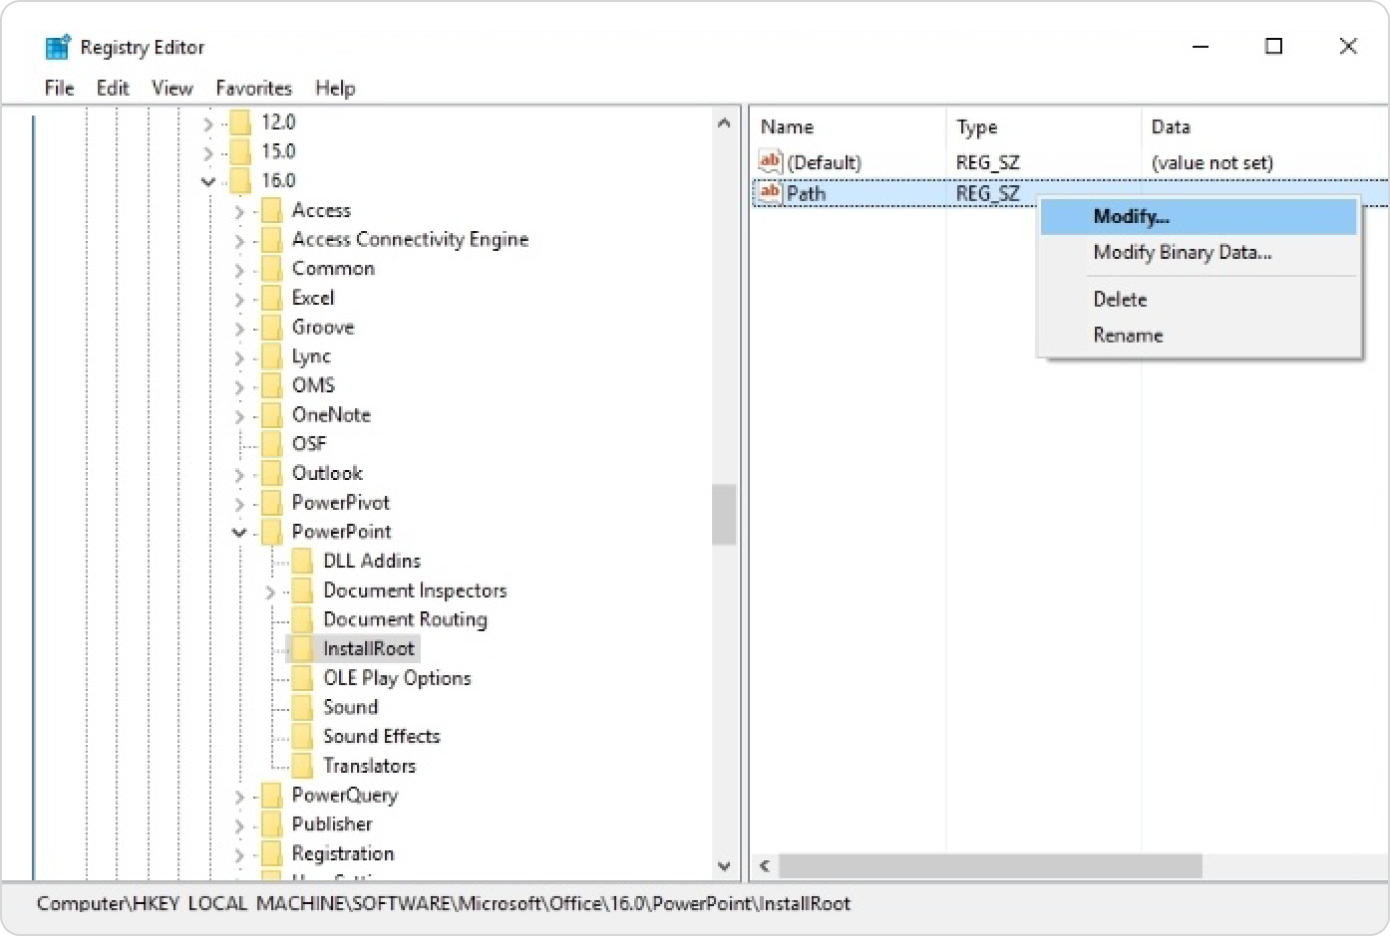The image size is (1390, 936).
Task: Expand the Outlook key
Action: pyautogui.click(x=239, y=474)
